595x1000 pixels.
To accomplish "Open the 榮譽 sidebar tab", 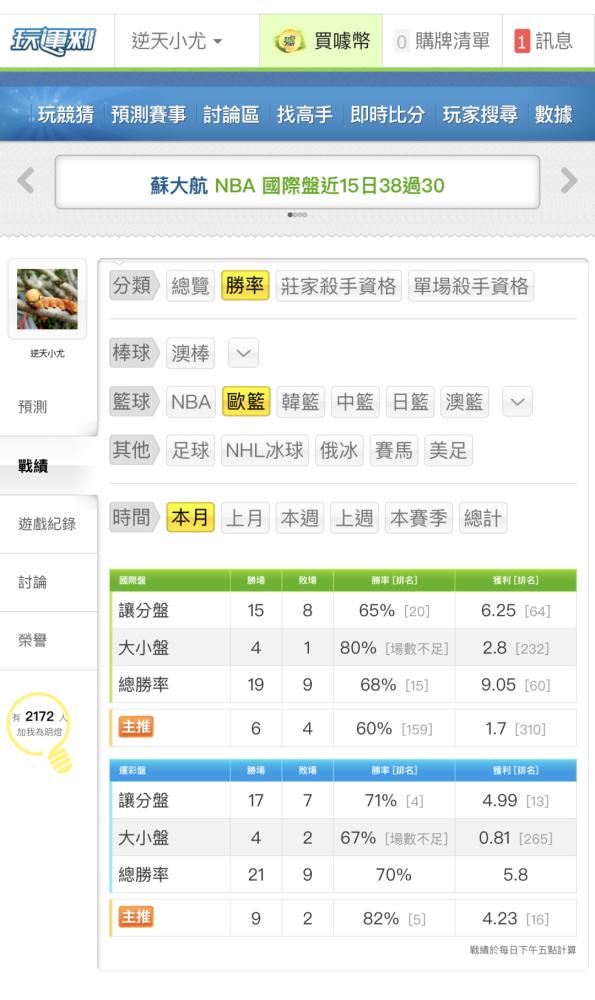I will click(33, 640).
